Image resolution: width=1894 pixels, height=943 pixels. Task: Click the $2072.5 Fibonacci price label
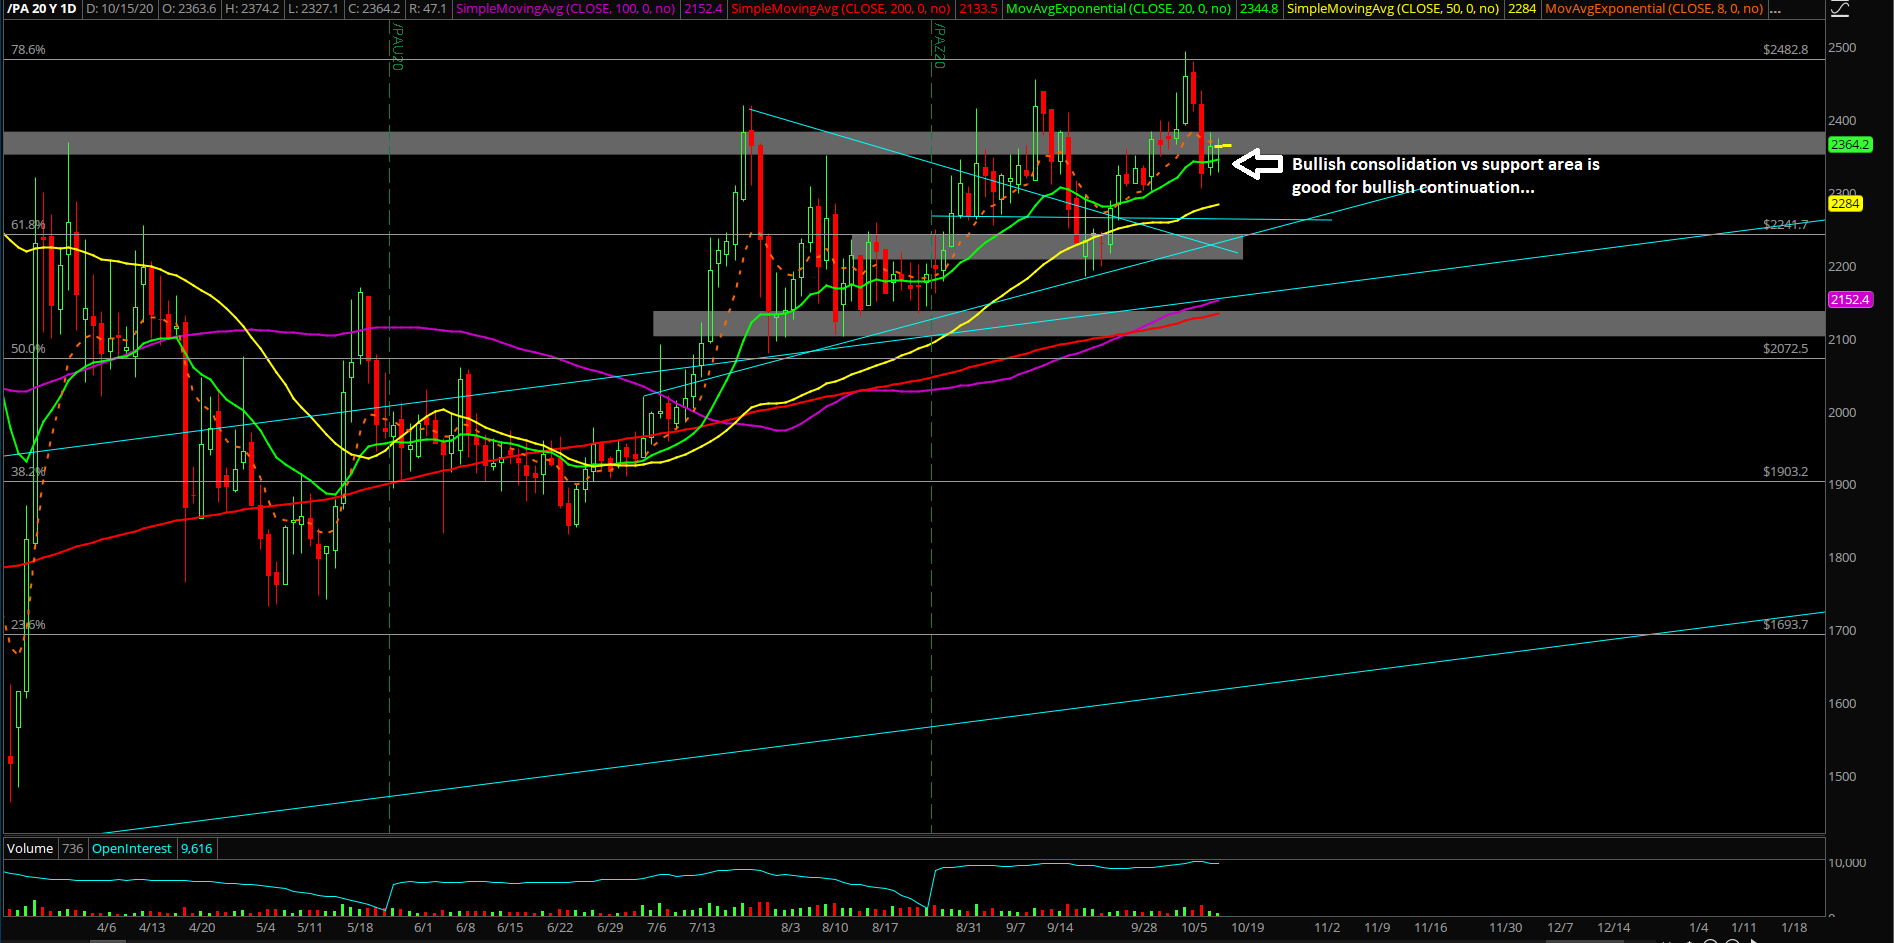(x=1785, y=349)
